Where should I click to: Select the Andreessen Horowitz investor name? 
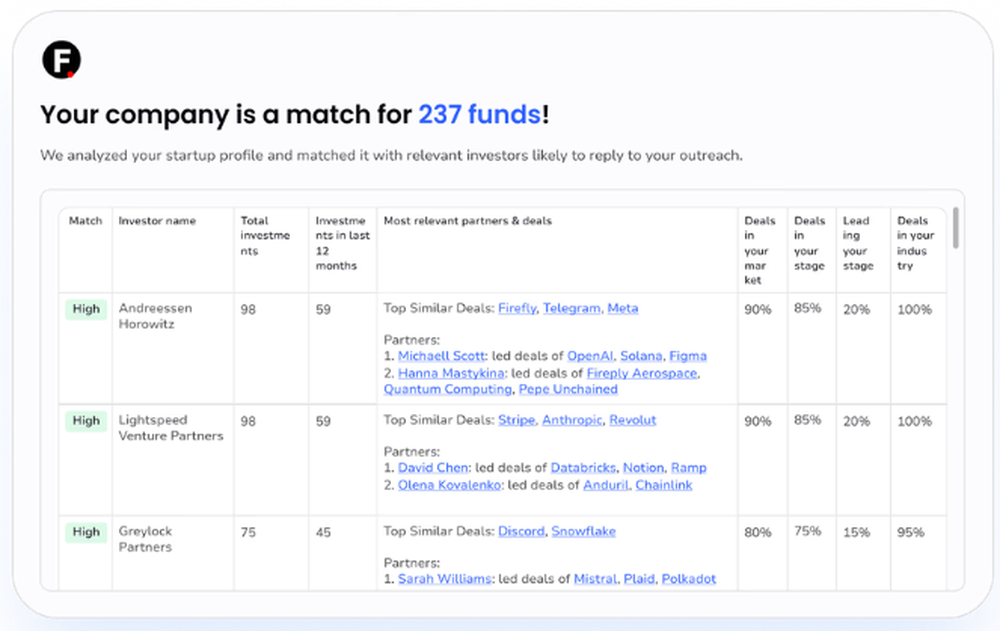click(155, 316)
